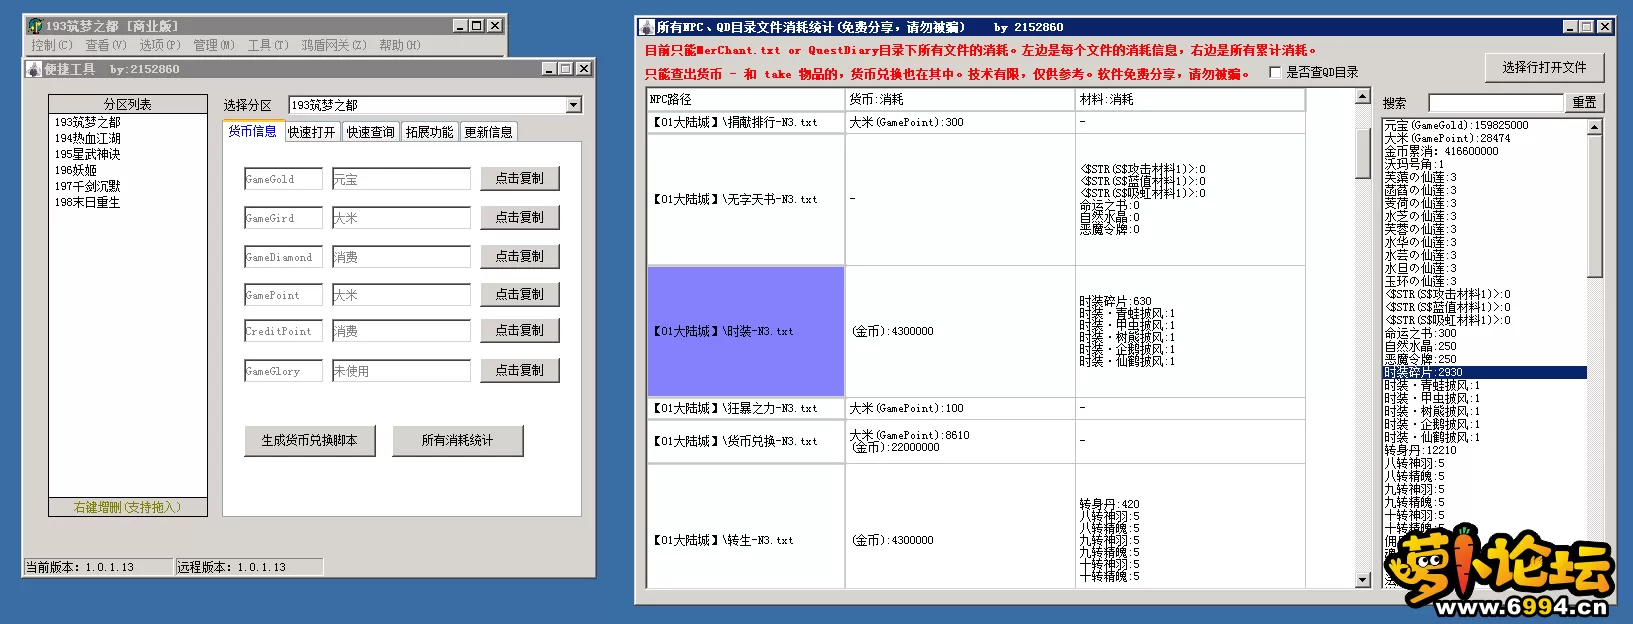Open the 帮助(H) menu
The height and width of the screenshot is (624, 1633).
(400, 45)
